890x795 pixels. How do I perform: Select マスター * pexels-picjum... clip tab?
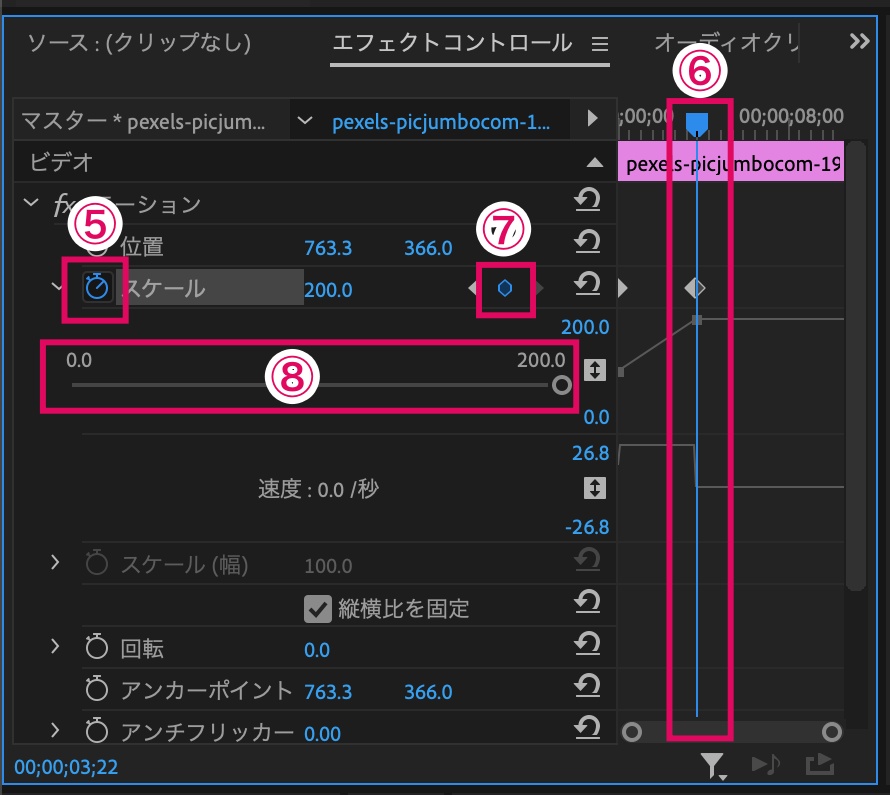[x=143, y=121]
